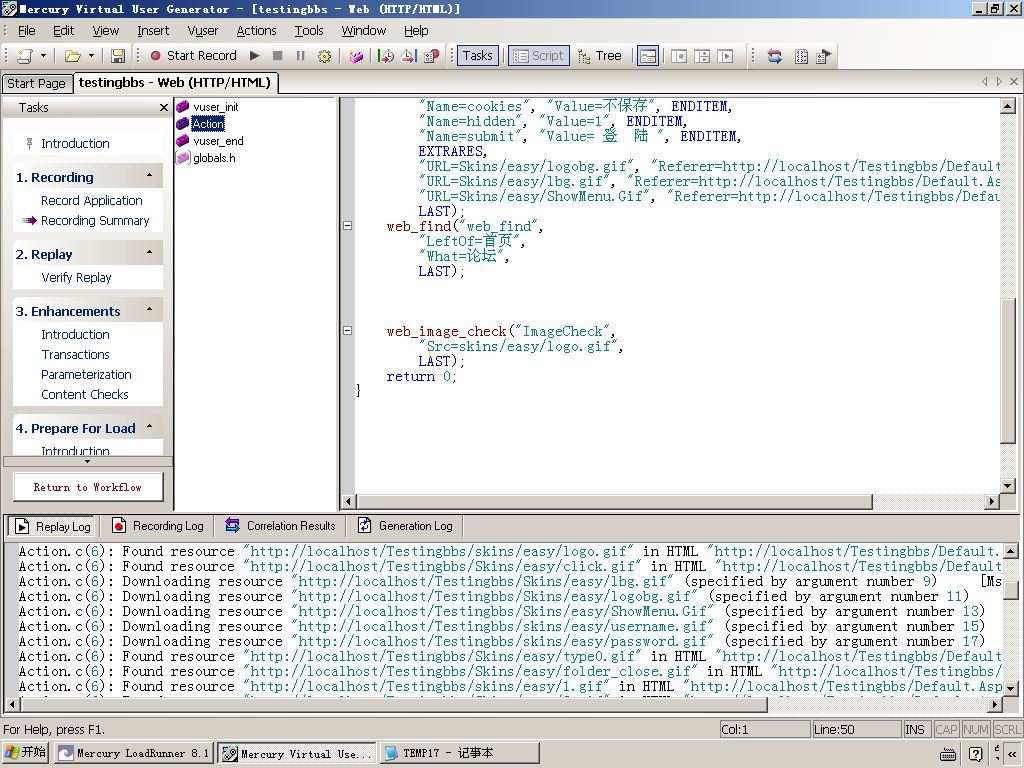Click the first layout icon right of output toggle
Viewport: 1024px width, 768px height.
click(679, 56)
